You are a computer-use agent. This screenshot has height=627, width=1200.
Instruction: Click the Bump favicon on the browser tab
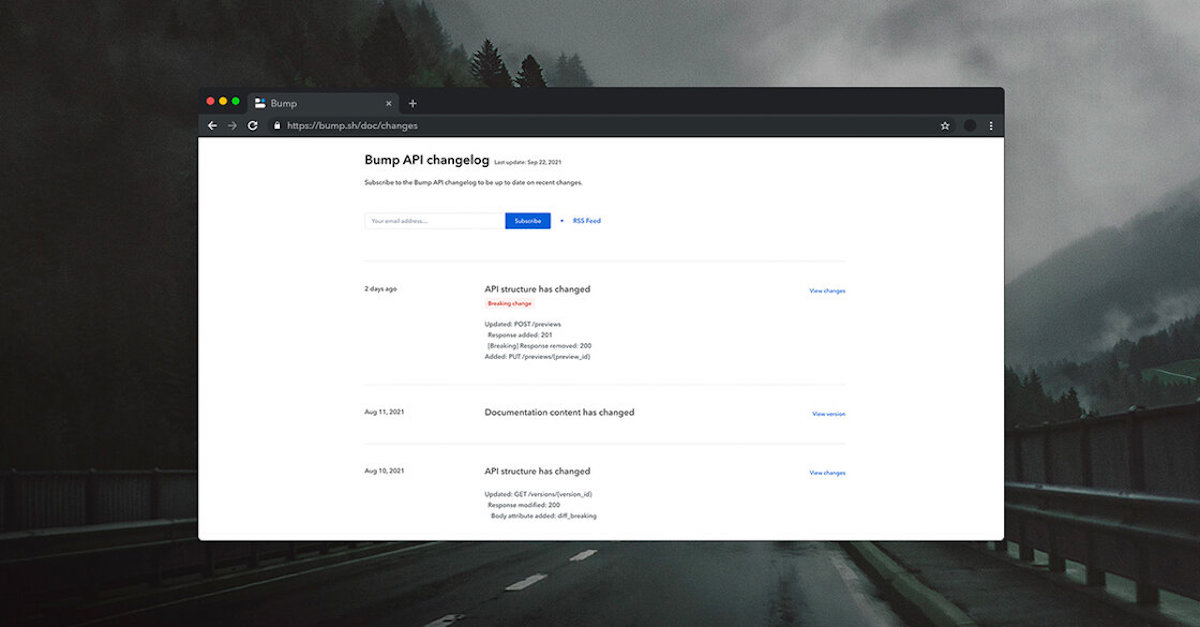260,102
